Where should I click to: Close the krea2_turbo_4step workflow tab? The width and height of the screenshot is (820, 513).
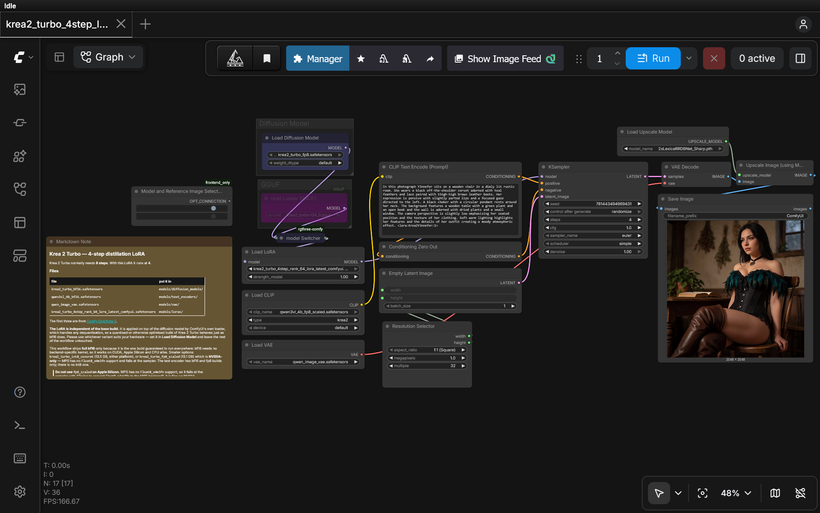(121, 24)
